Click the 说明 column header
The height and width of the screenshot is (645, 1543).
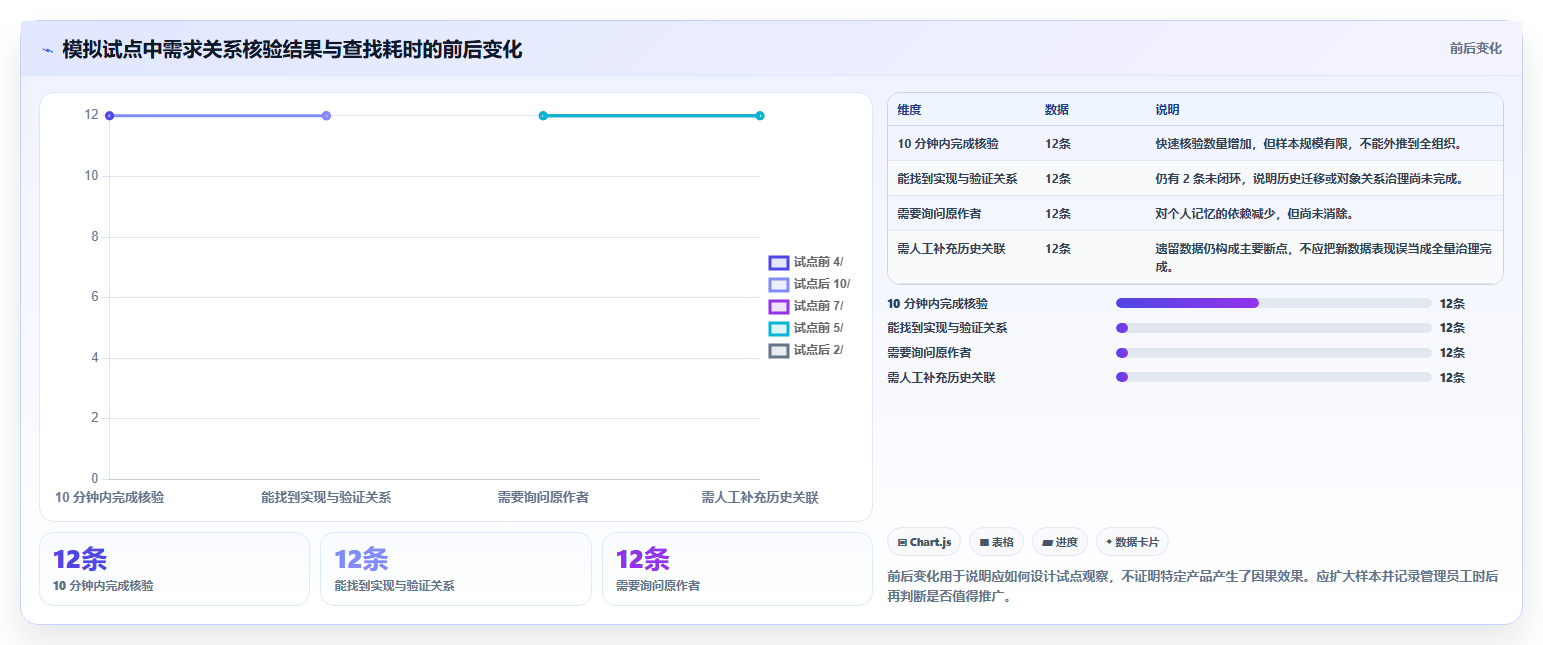1167,110
